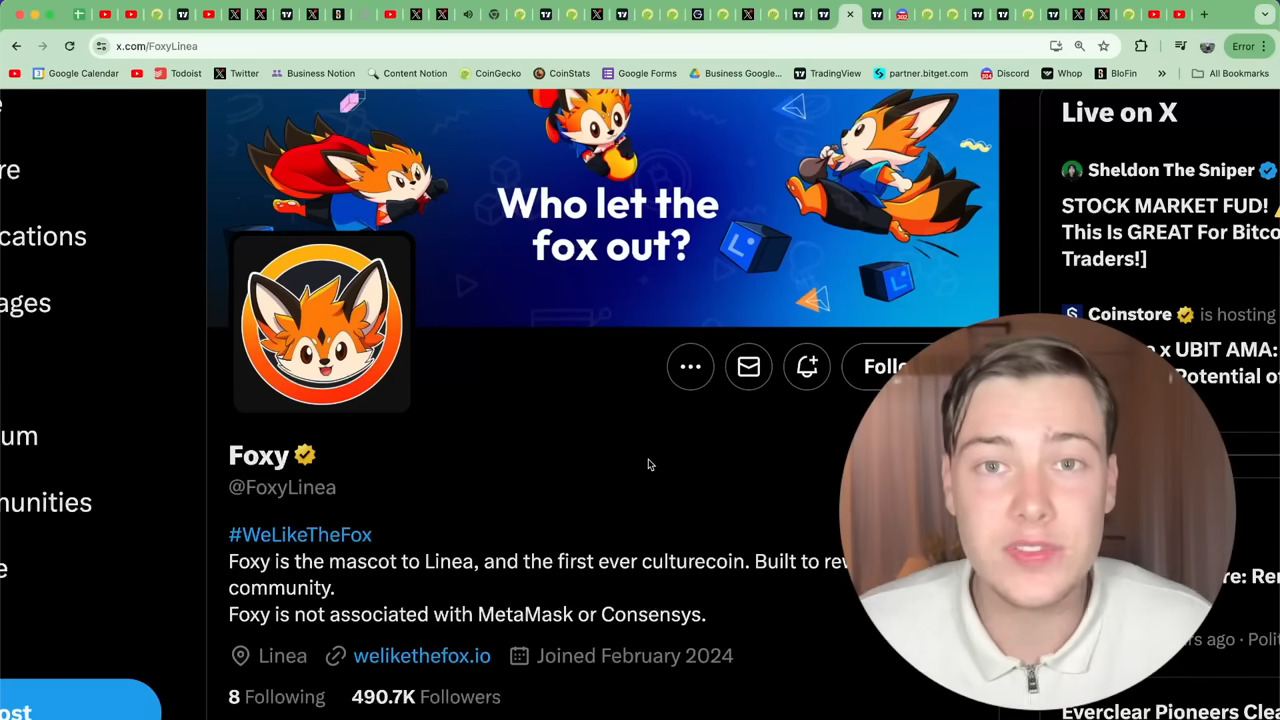Click the Linea location text
The width and height of the screenshot is (1280, 720).
(x=283, y=656)
